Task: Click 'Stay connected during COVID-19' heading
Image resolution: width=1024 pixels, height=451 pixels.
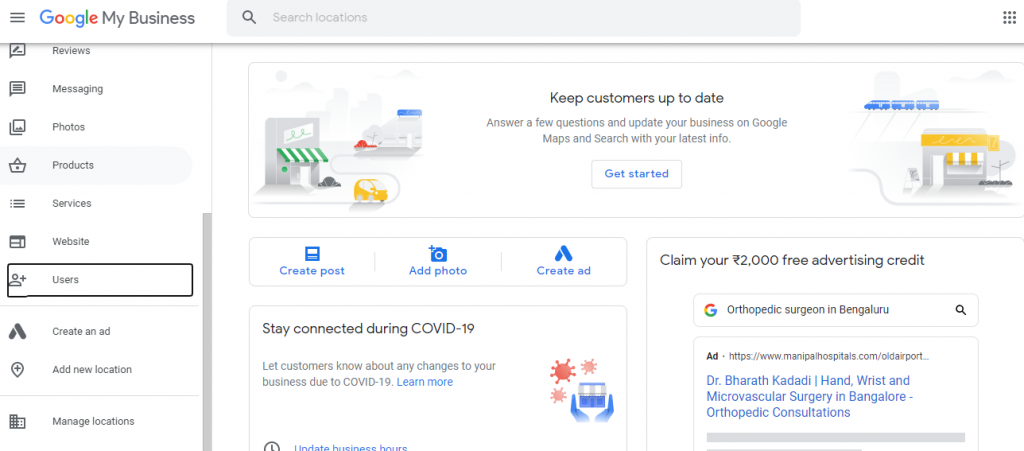Action: (x=368, y=329)
